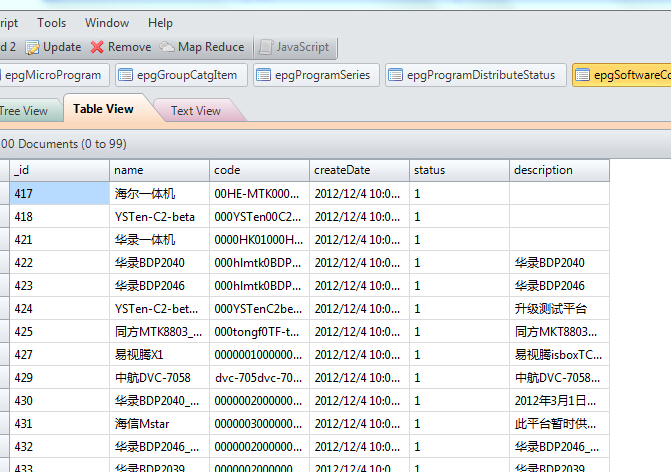Select the _id cell 421
The image size is (671, 472).
[x=59, y=240]
